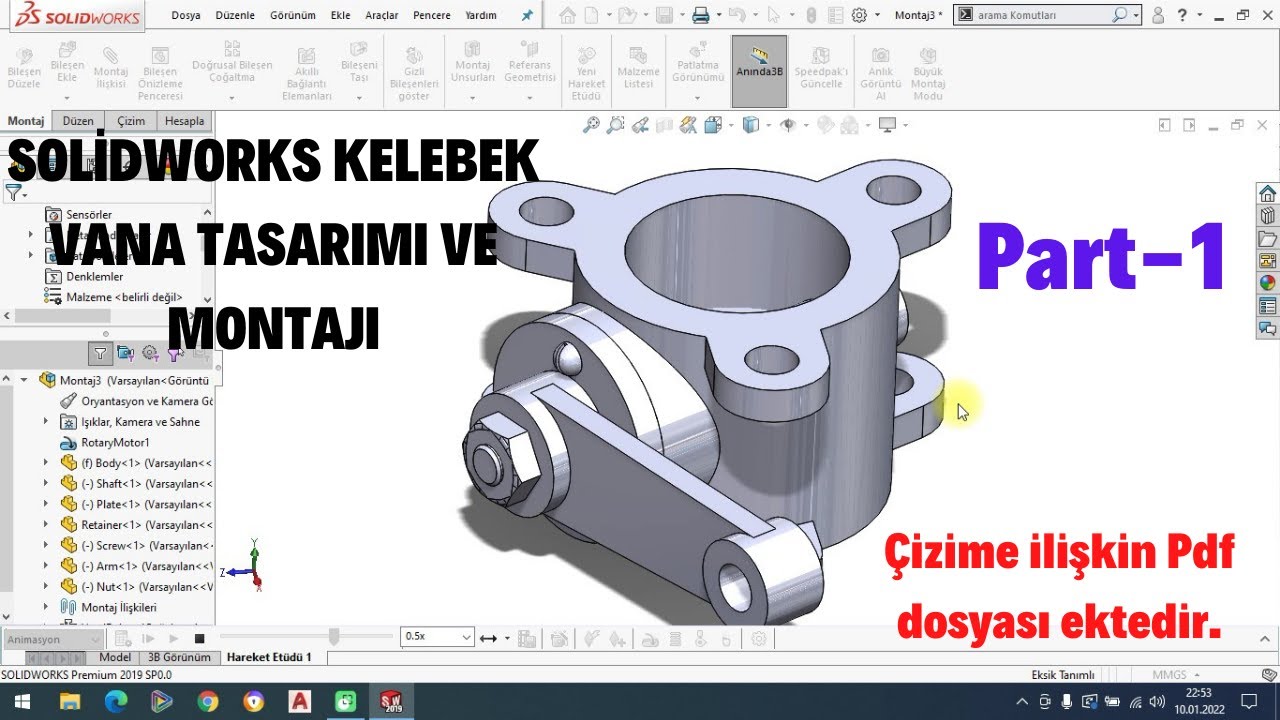Switch to the Model tab
Image resolution: width=1280 pixels, height=720 pixels.
click(116, 657)
